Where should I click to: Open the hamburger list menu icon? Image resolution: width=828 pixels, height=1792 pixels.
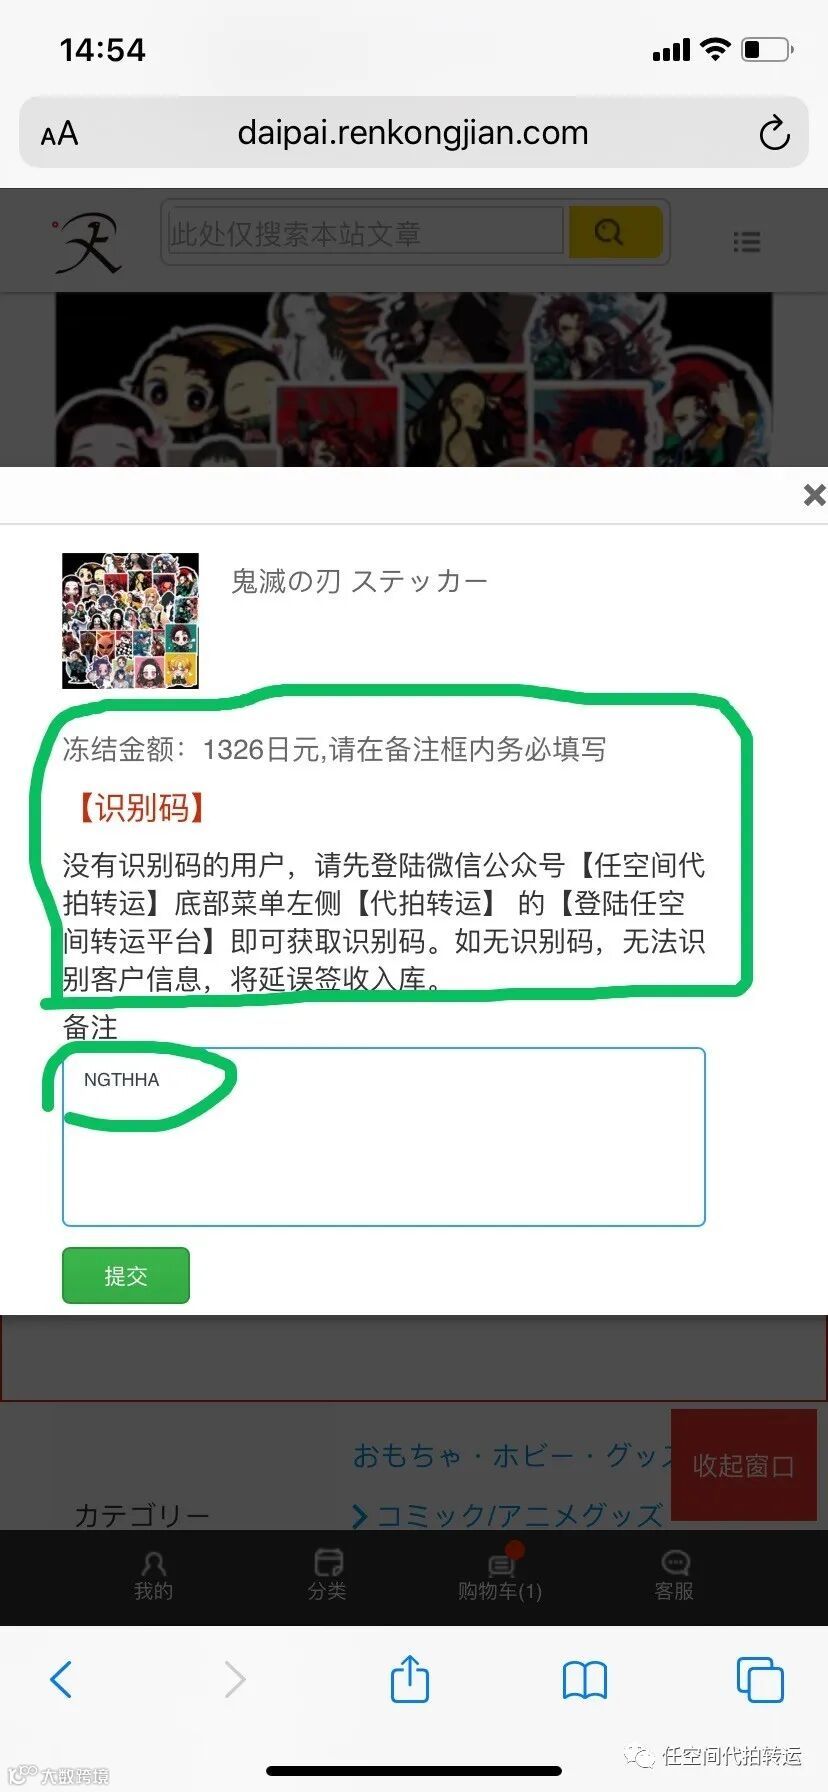[x=746, y=242]
